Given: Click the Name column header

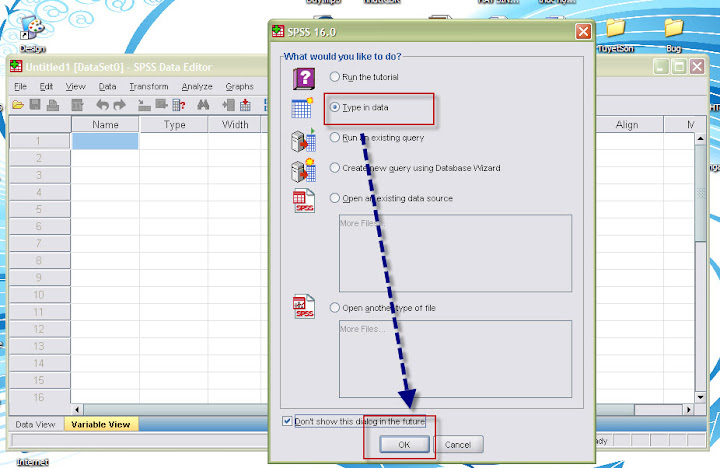Looking at the screenshot, I should coord(105,124).
